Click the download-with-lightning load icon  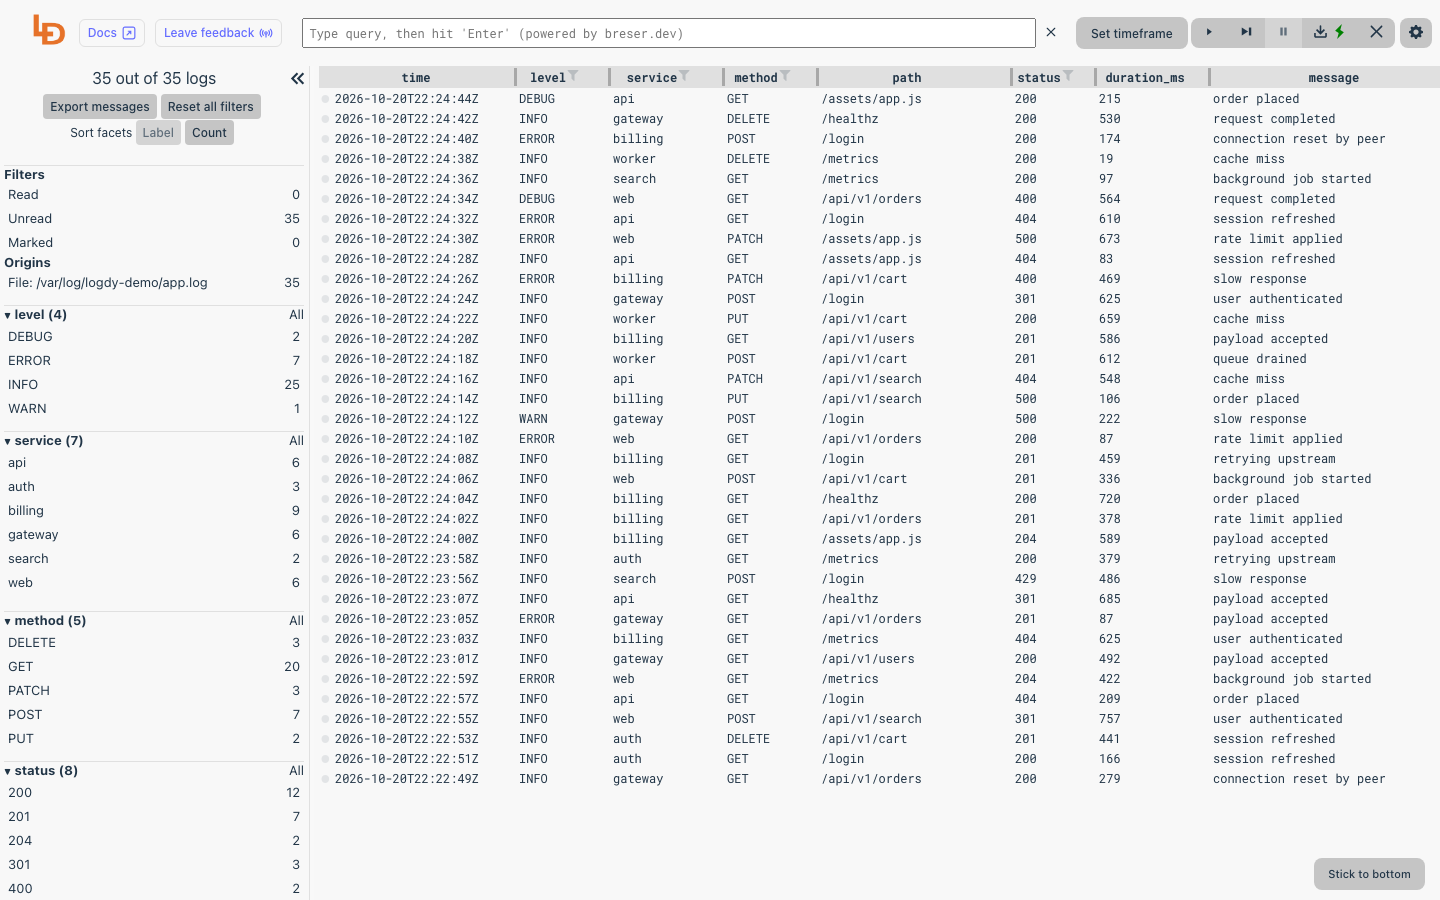(1330, 32)
